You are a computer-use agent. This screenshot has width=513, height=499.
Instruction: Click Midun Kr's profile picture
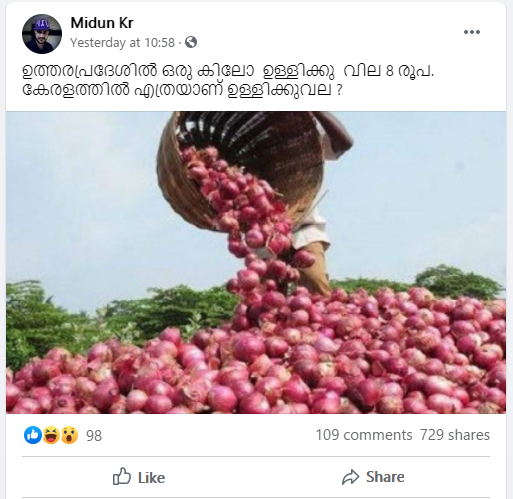click(x=42, y=34)
